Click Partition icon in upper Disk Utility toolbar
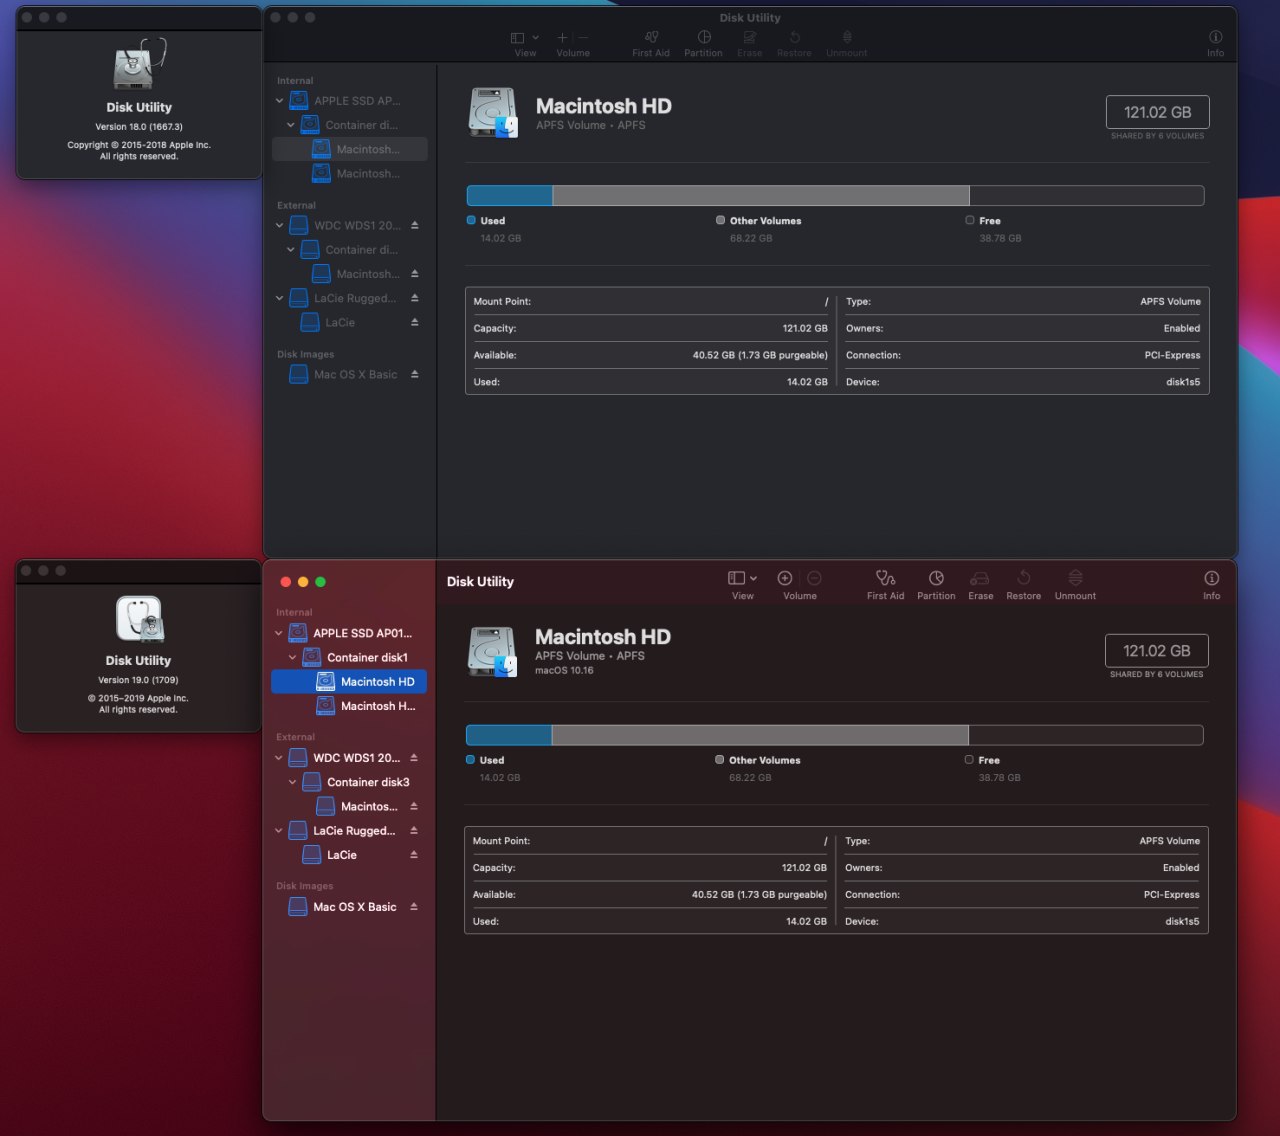Viewport: 1280px width, 1136px height. (x=704, y=37)
